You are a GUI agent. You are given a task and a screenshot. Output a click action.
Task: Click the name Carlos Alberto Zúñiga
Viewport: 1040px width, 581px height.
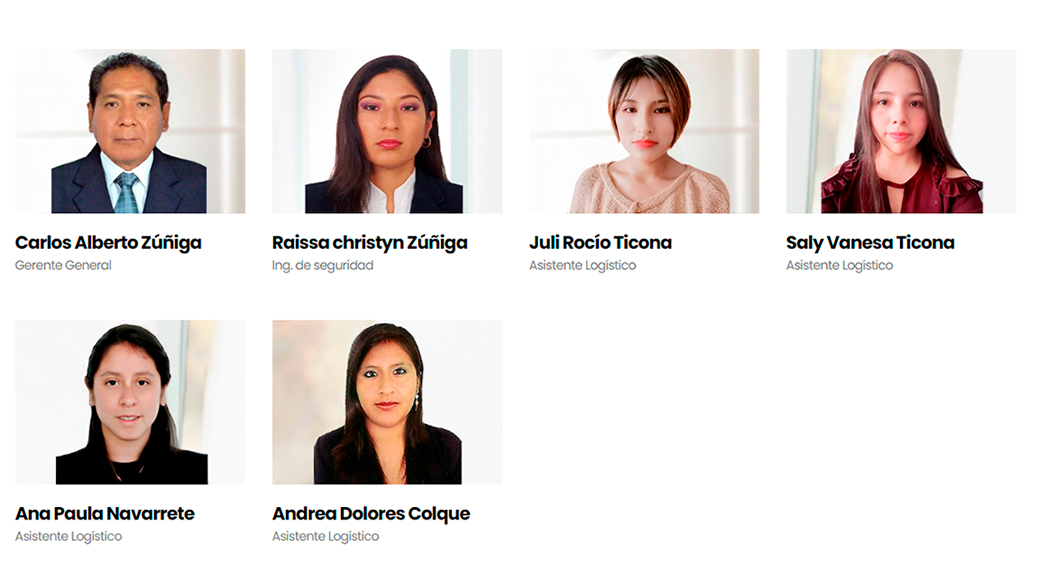pos(108,243)
